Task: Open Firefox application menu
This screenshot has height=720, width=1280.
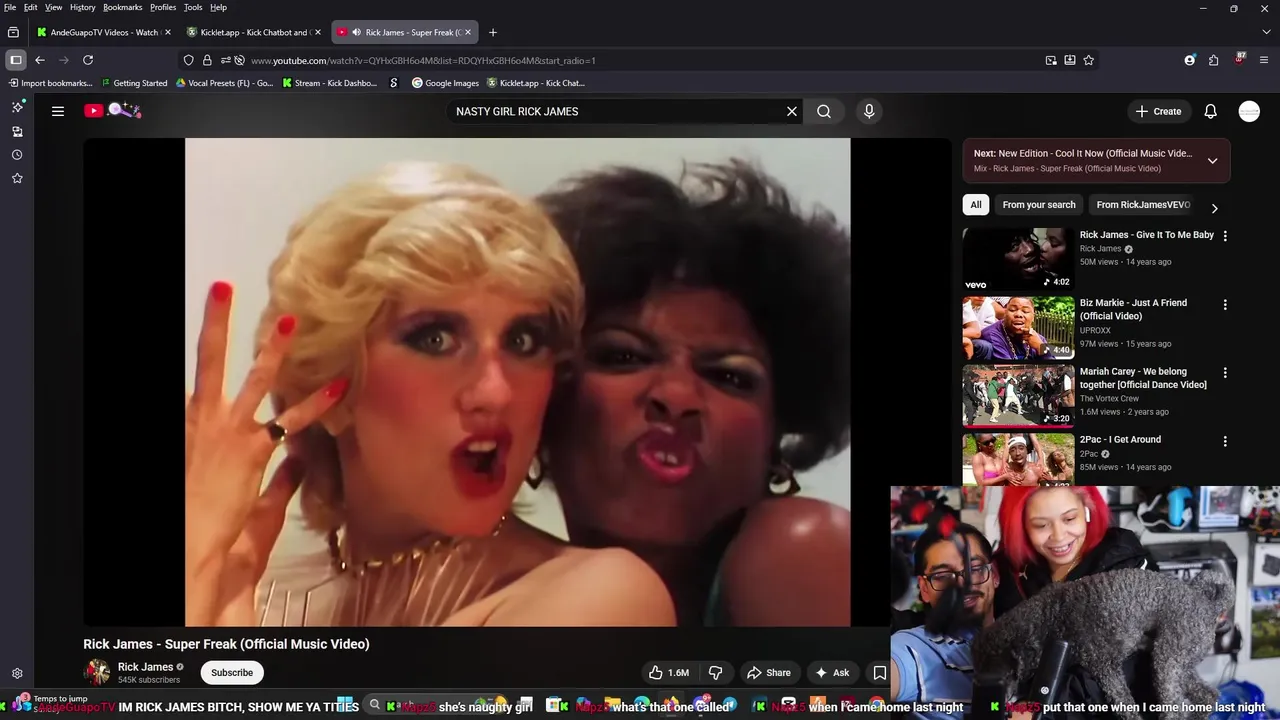Action: (x=1265, y=60)
